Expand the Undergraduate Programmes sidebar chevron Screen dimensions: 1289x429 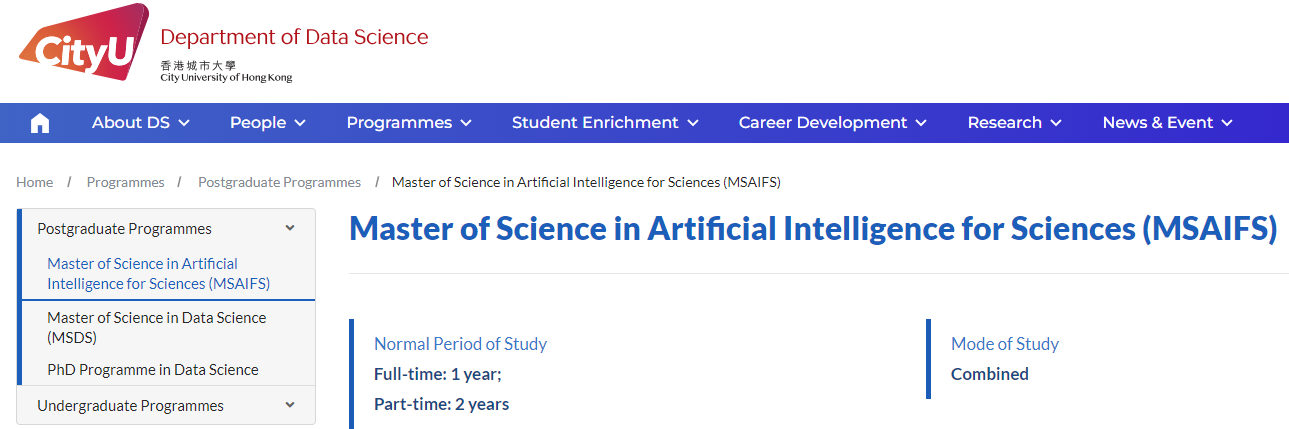290,405
